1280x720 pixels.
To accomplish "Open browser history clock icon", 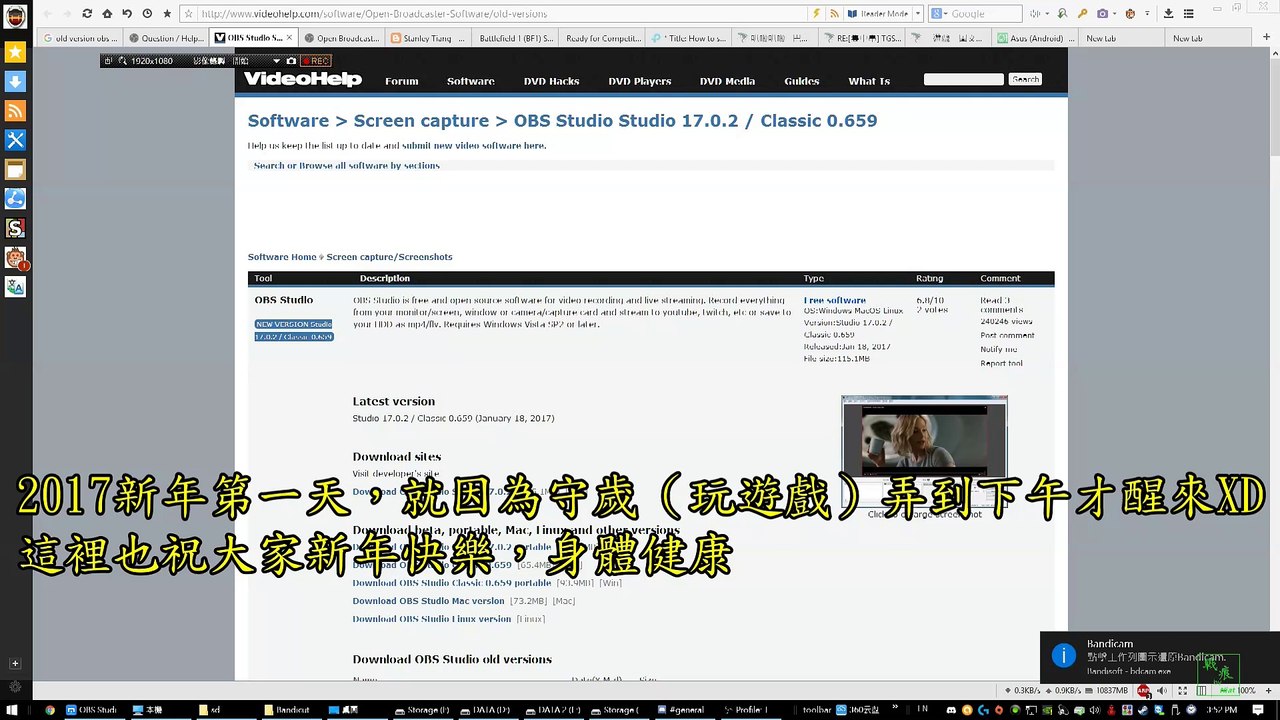I will 147,14.
